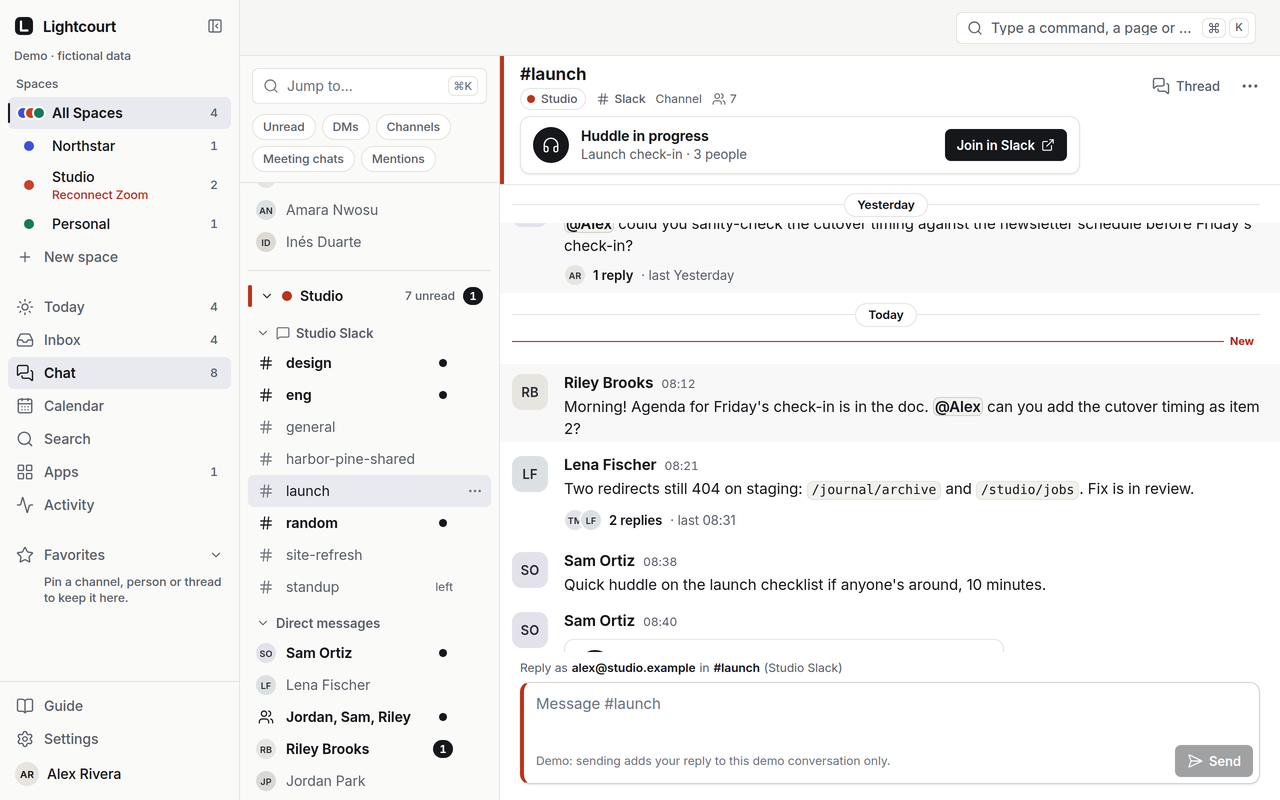Click the huddle headphones icon
This screenshot has height=800, width=1280.
click(551, 145)
